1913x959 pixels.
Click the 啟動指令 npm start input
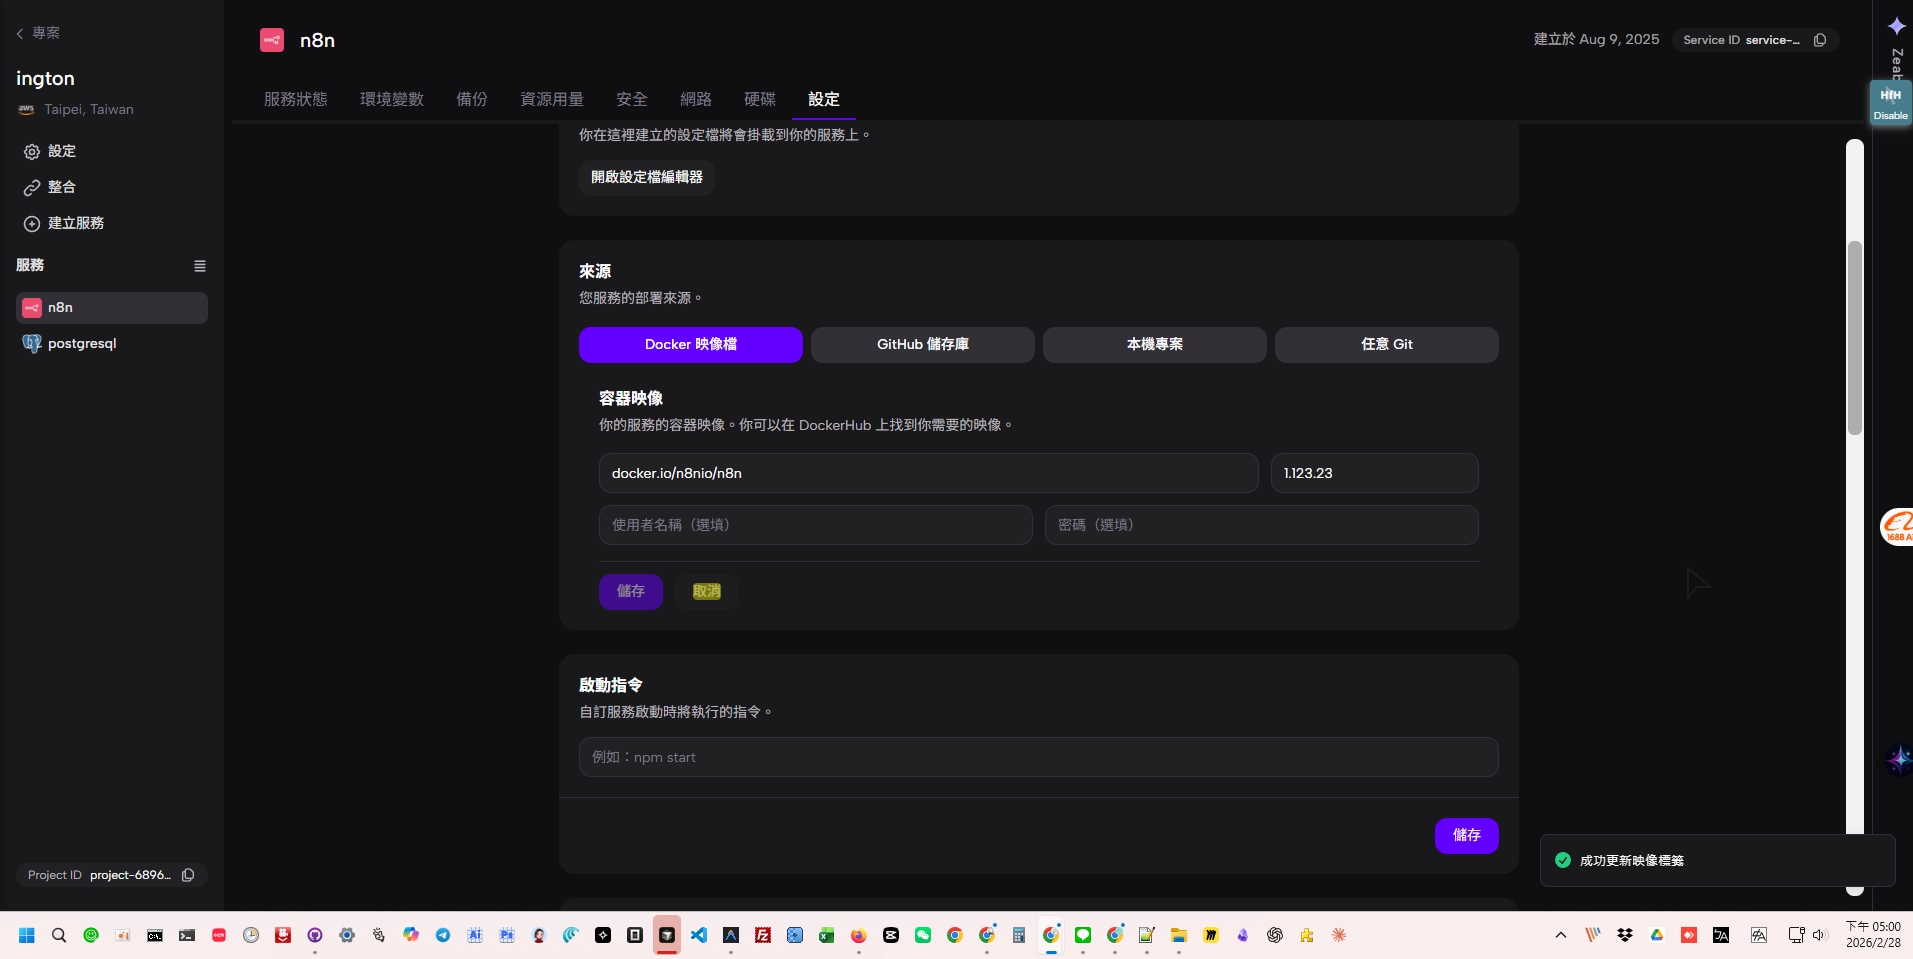click(x=1039, y=757)
